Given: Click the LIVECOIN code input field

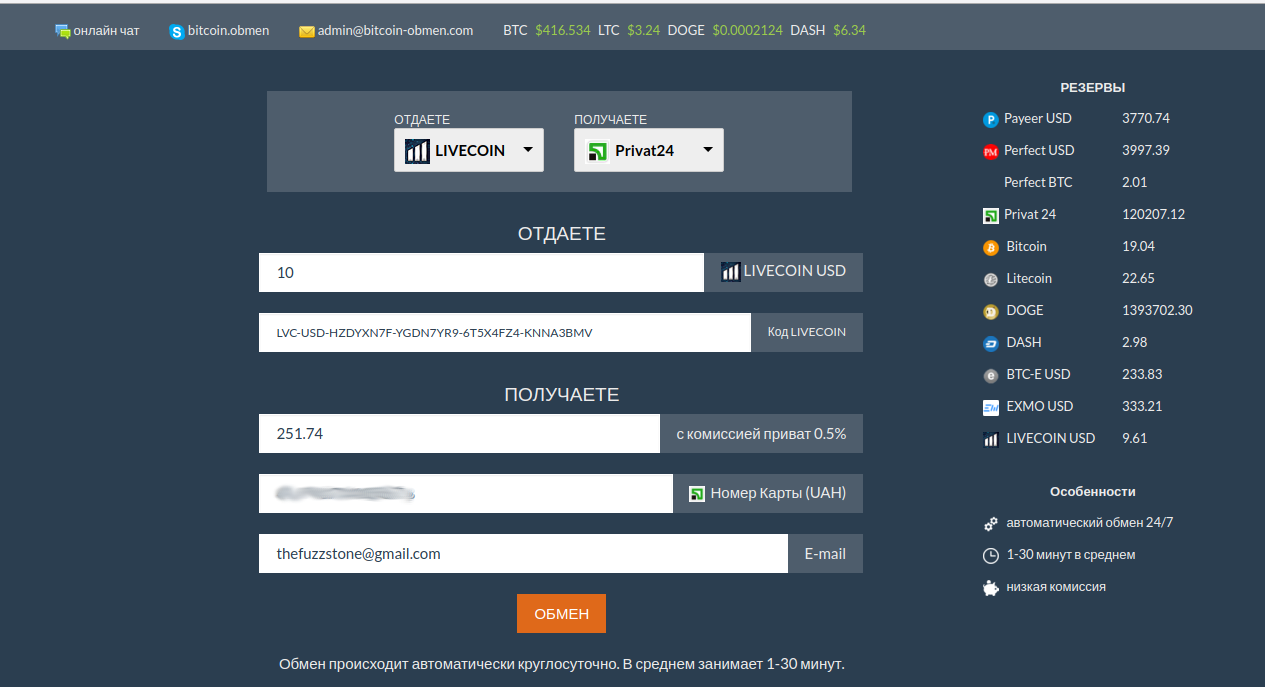Looking at the screenshot, I should click(x=505, y=333).
